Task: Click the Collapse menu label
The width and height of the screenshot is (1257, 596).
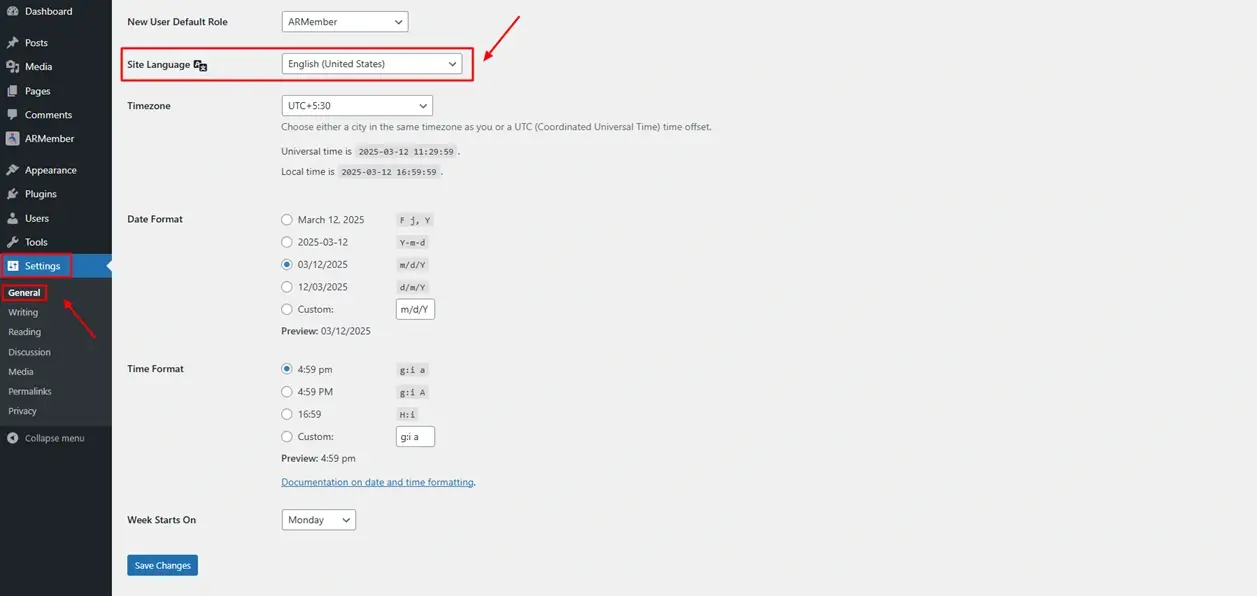Action: click(x=55, y=438)
